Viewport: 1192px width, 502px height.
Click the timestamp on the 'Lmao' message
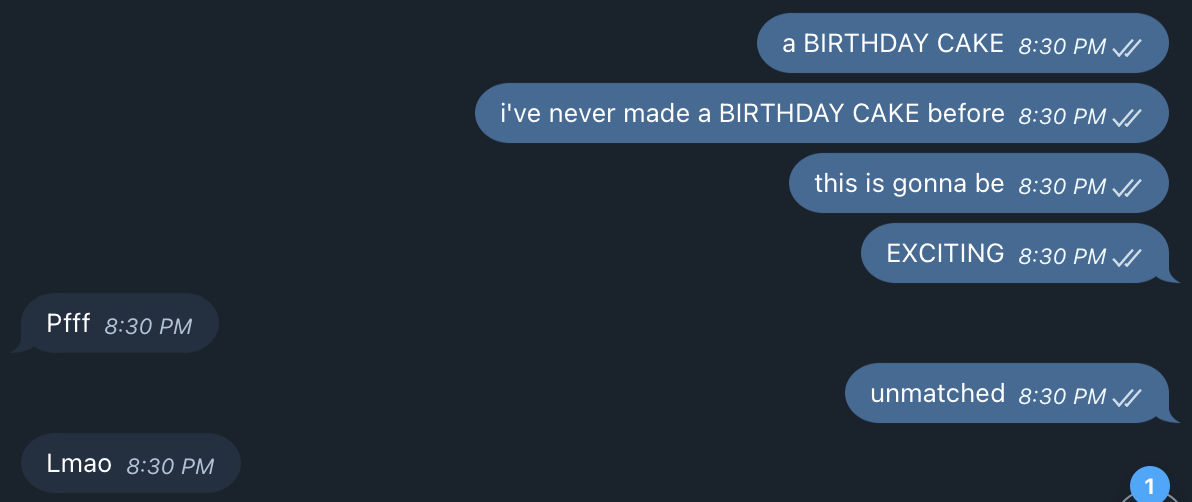pos(170,466)
